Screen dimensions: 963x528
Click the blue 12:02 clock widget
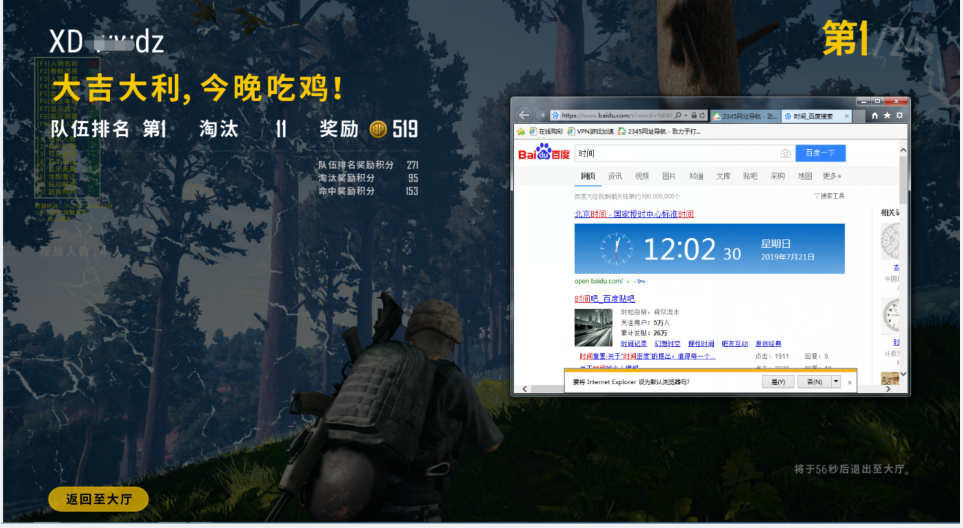[x=709, y=249]
